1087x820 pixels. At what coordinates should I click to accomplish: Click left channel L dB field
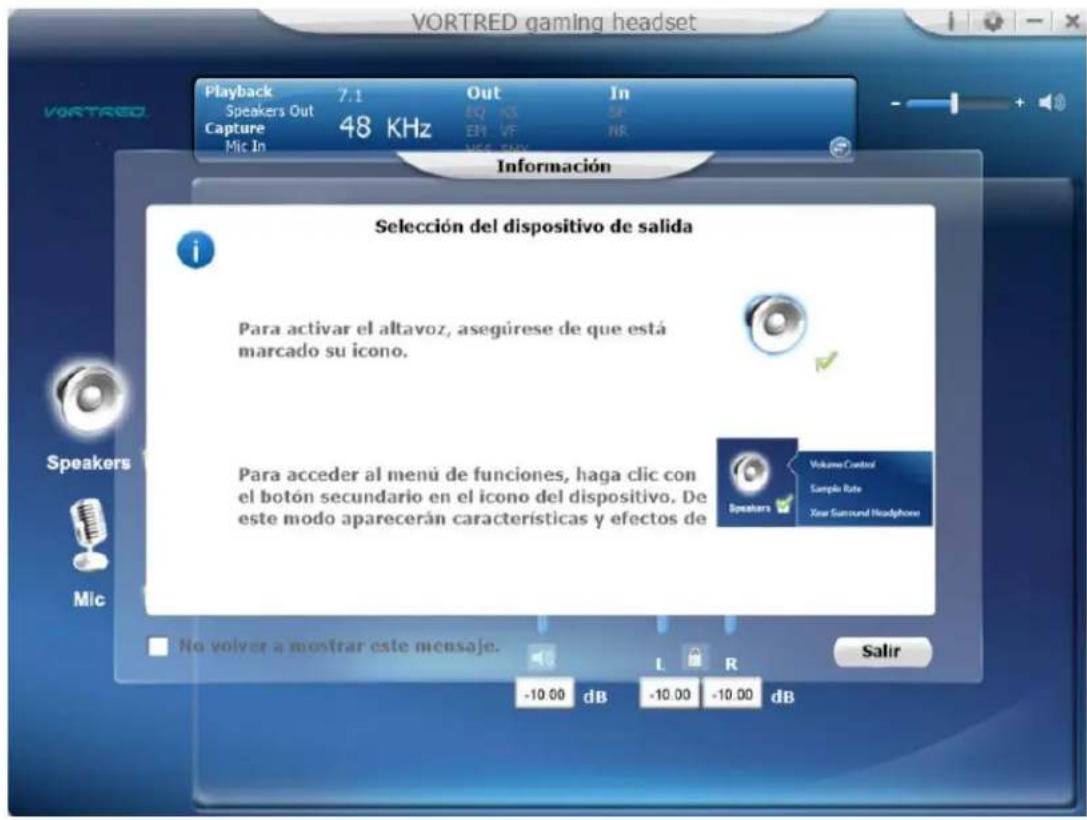click(670, 694)
